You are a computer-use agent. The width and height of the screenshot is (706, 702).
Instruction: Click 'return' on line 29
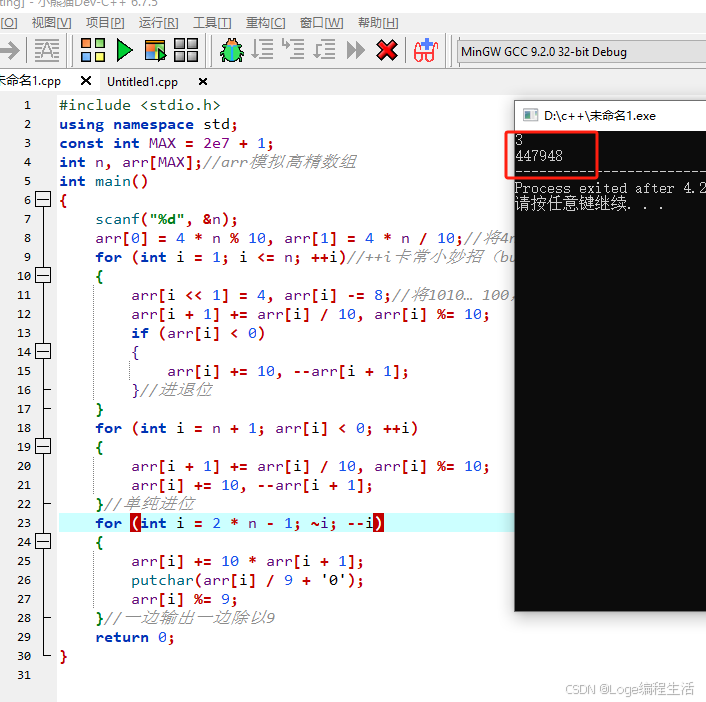tap(122, 637)
